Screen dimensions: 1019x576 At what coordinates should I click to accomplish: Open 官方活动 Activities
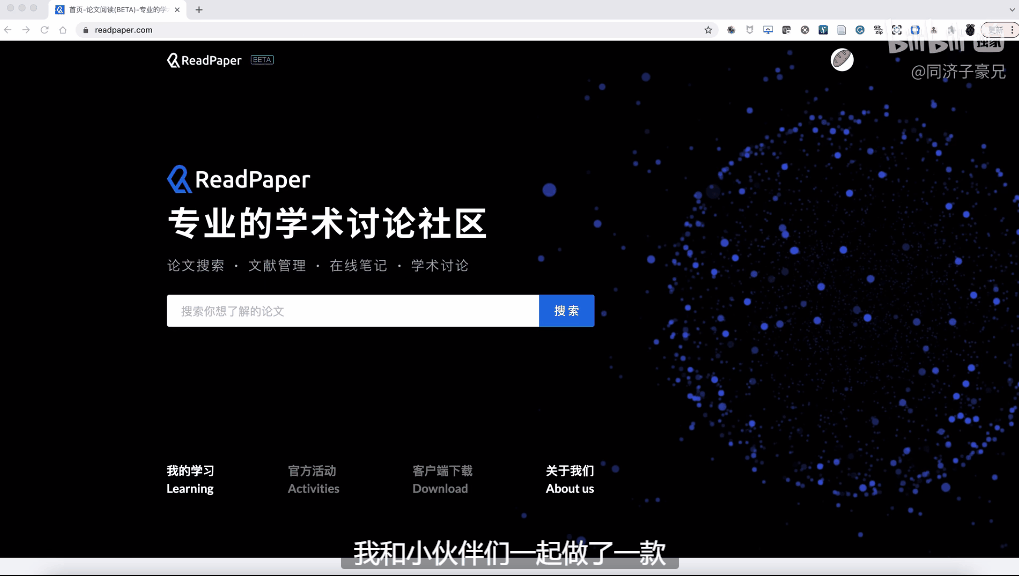(313, 480)
